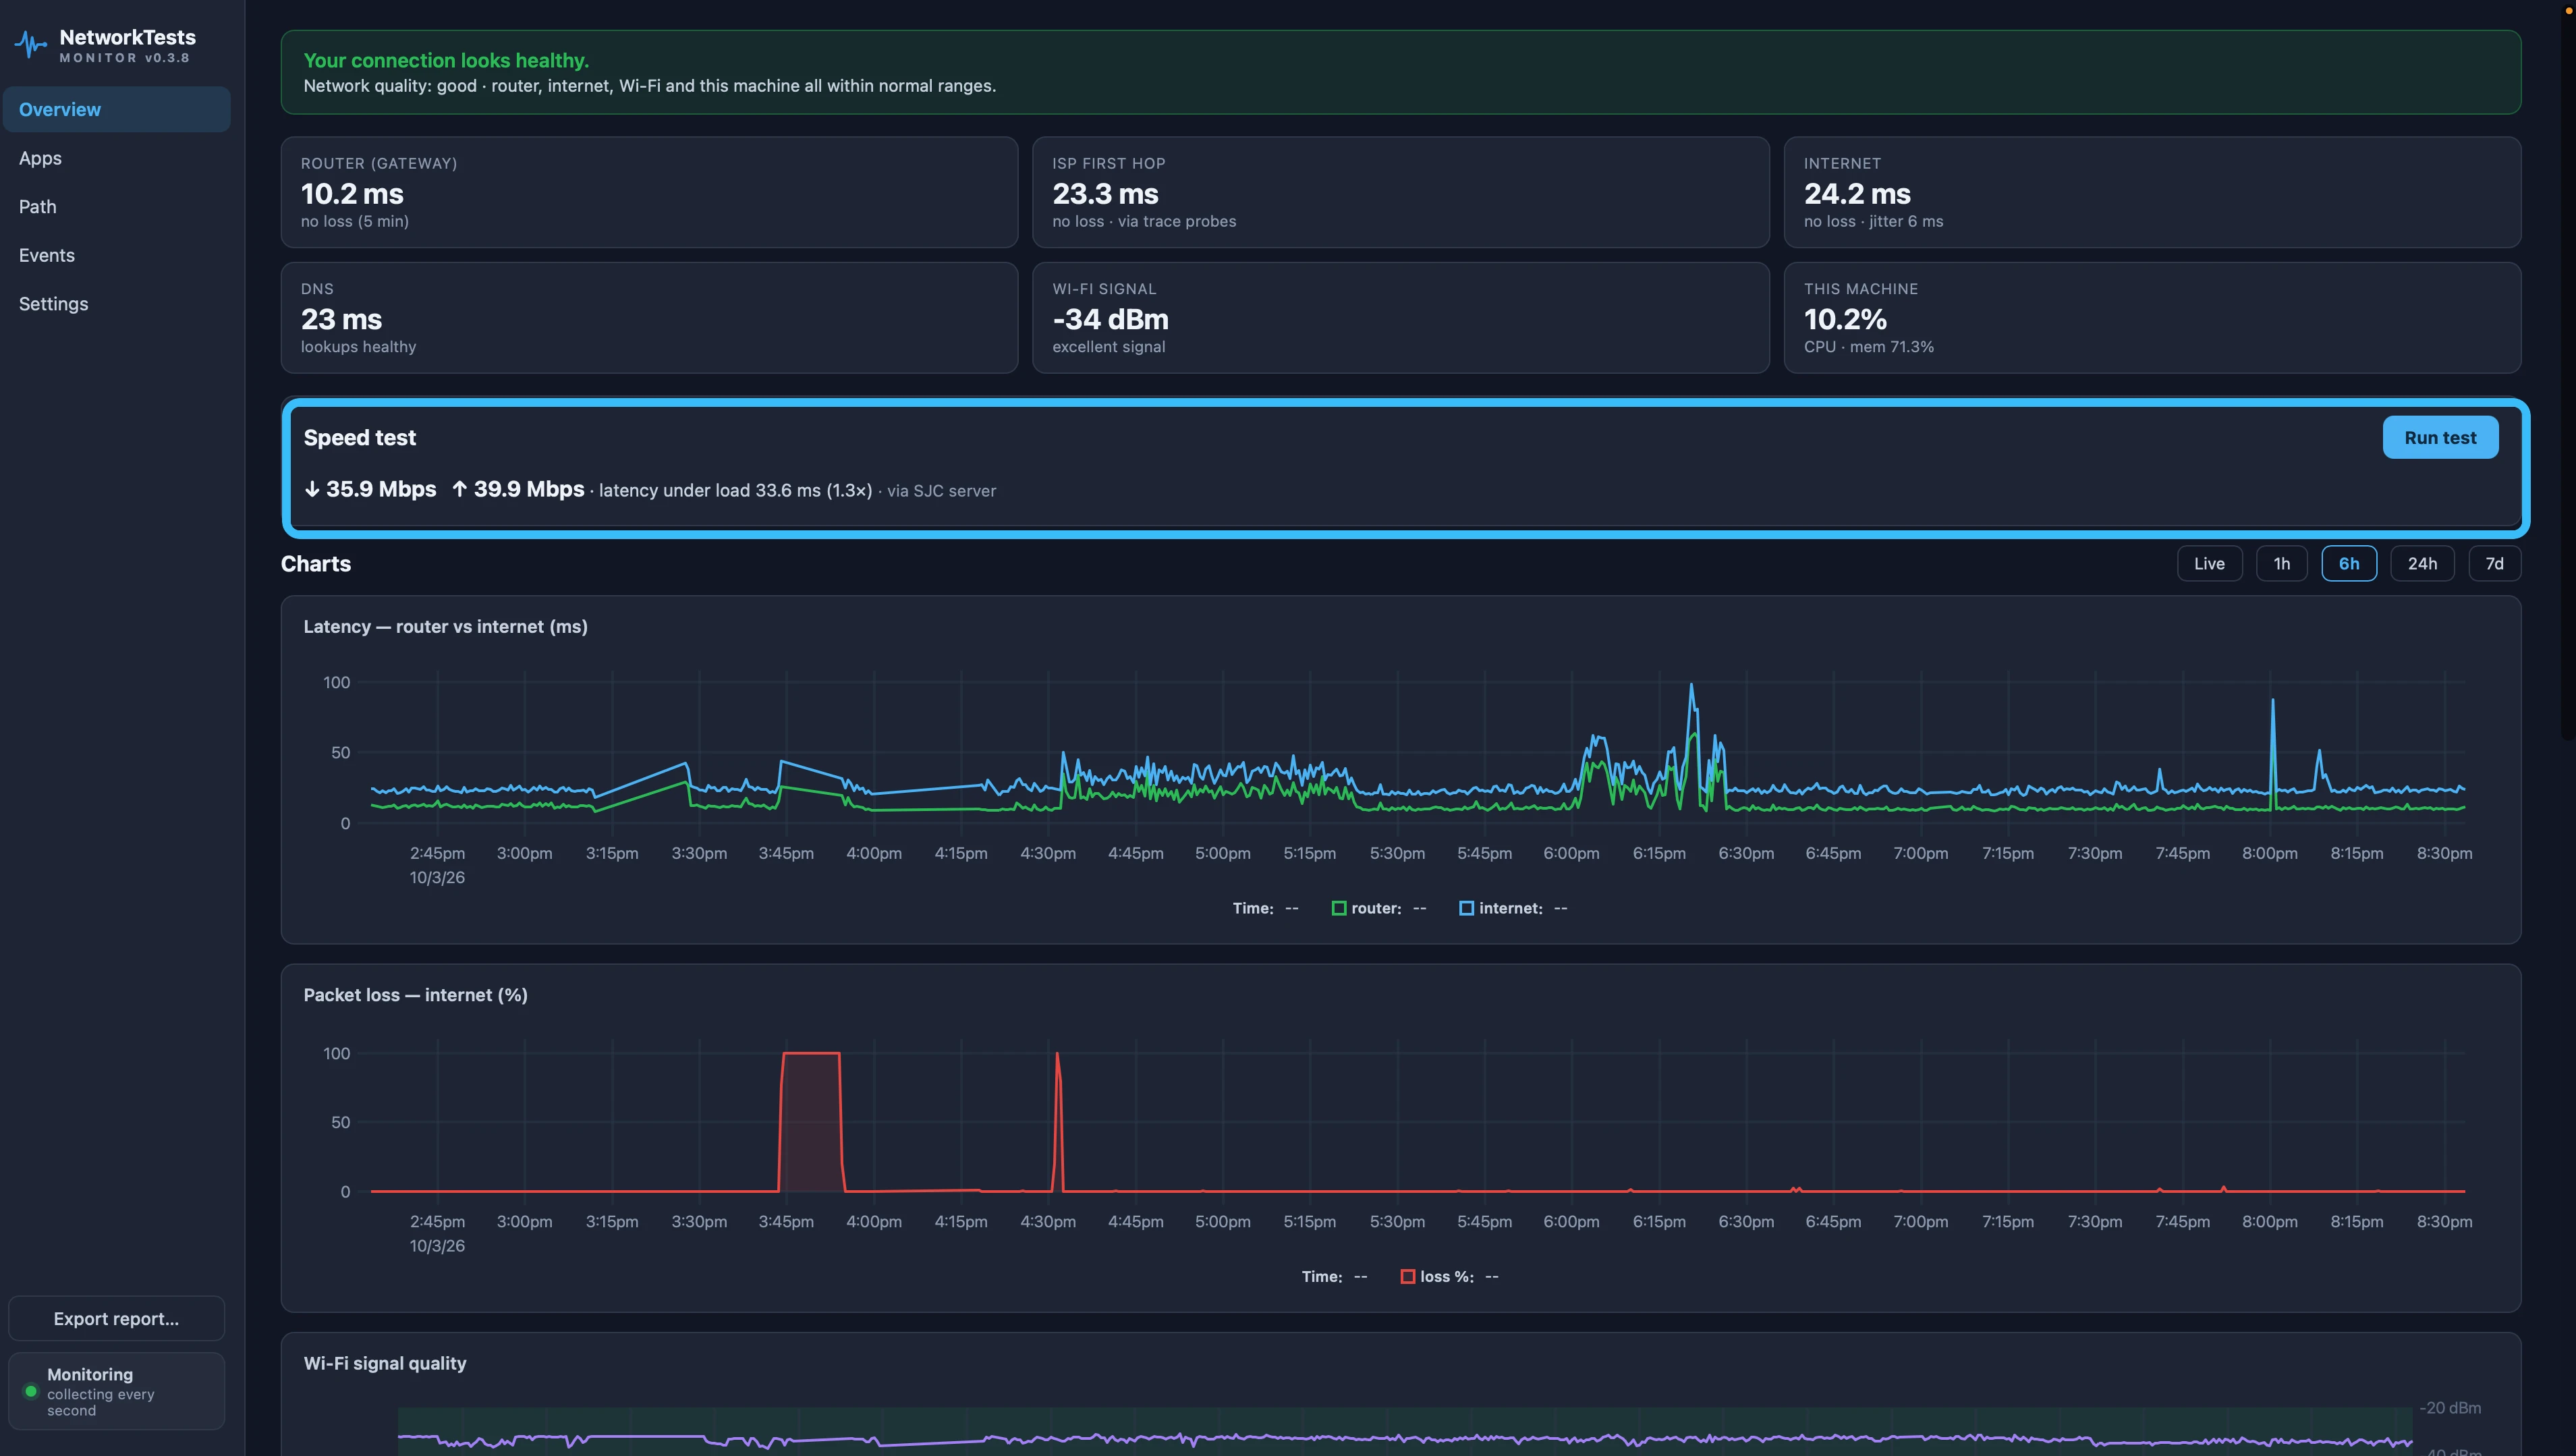Click the 'Wi-Fi signal quality' chart title
Viewport: 2576px width, 1456px height.
(385, 1363)
